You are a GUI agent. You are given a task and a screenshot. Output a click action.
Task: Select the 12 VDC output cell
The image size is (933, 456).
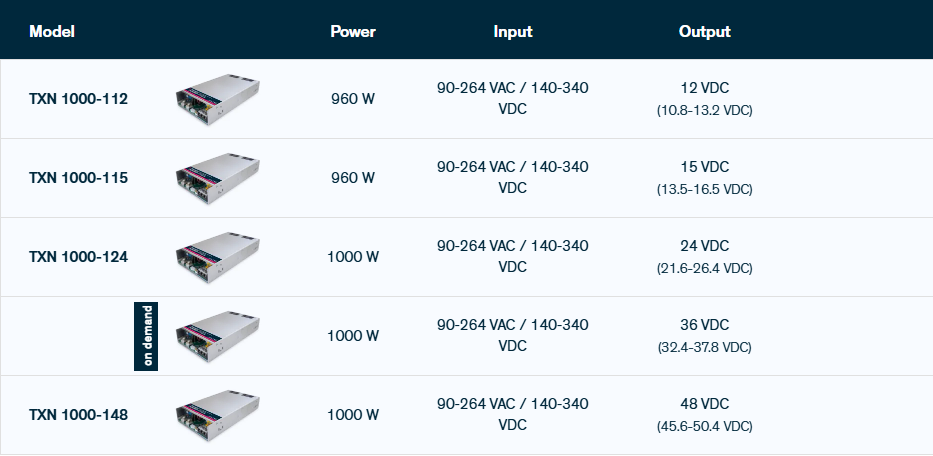coord(705,99)
